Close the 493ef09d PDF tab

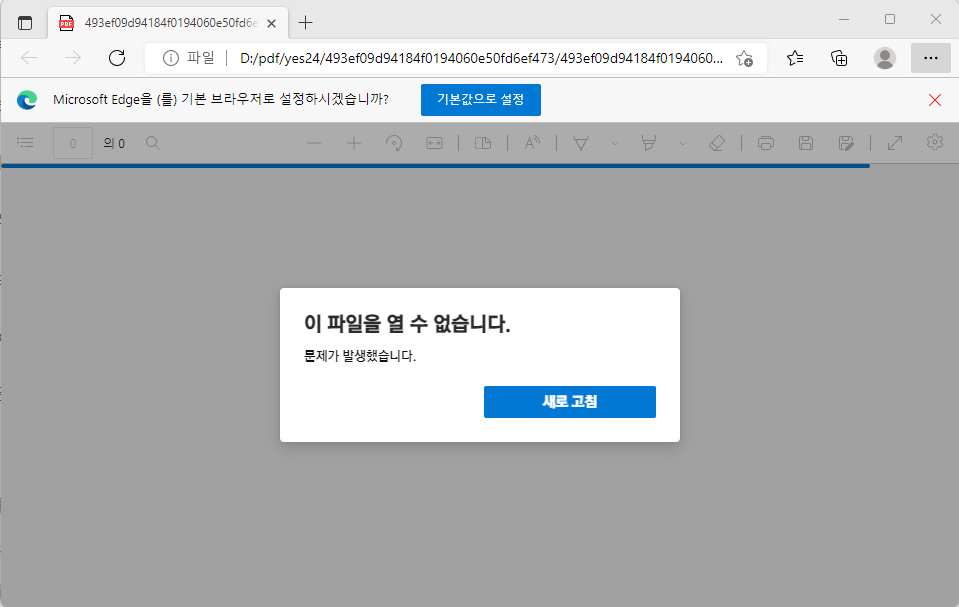click(x=272, y=23)
